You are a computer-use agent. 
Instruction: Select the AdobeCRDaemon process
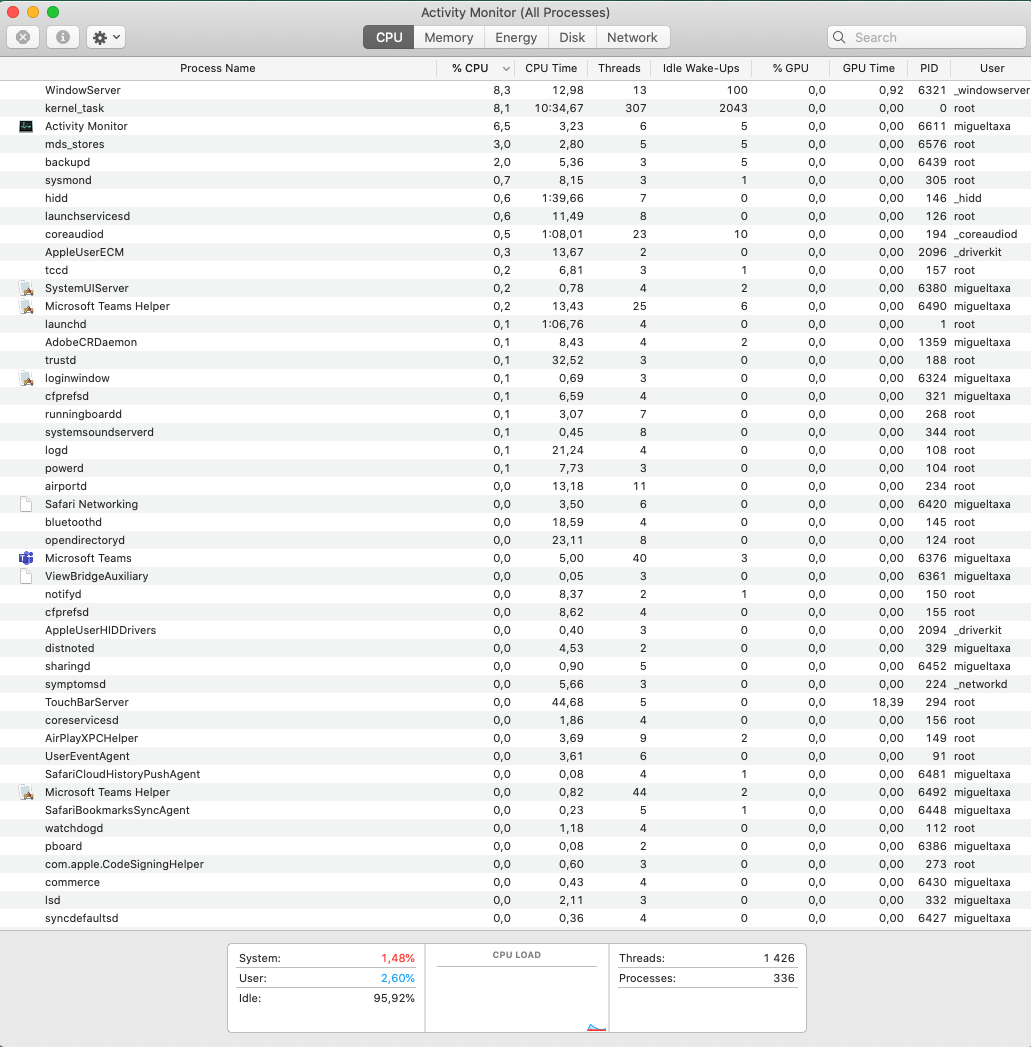click(516, 343)
